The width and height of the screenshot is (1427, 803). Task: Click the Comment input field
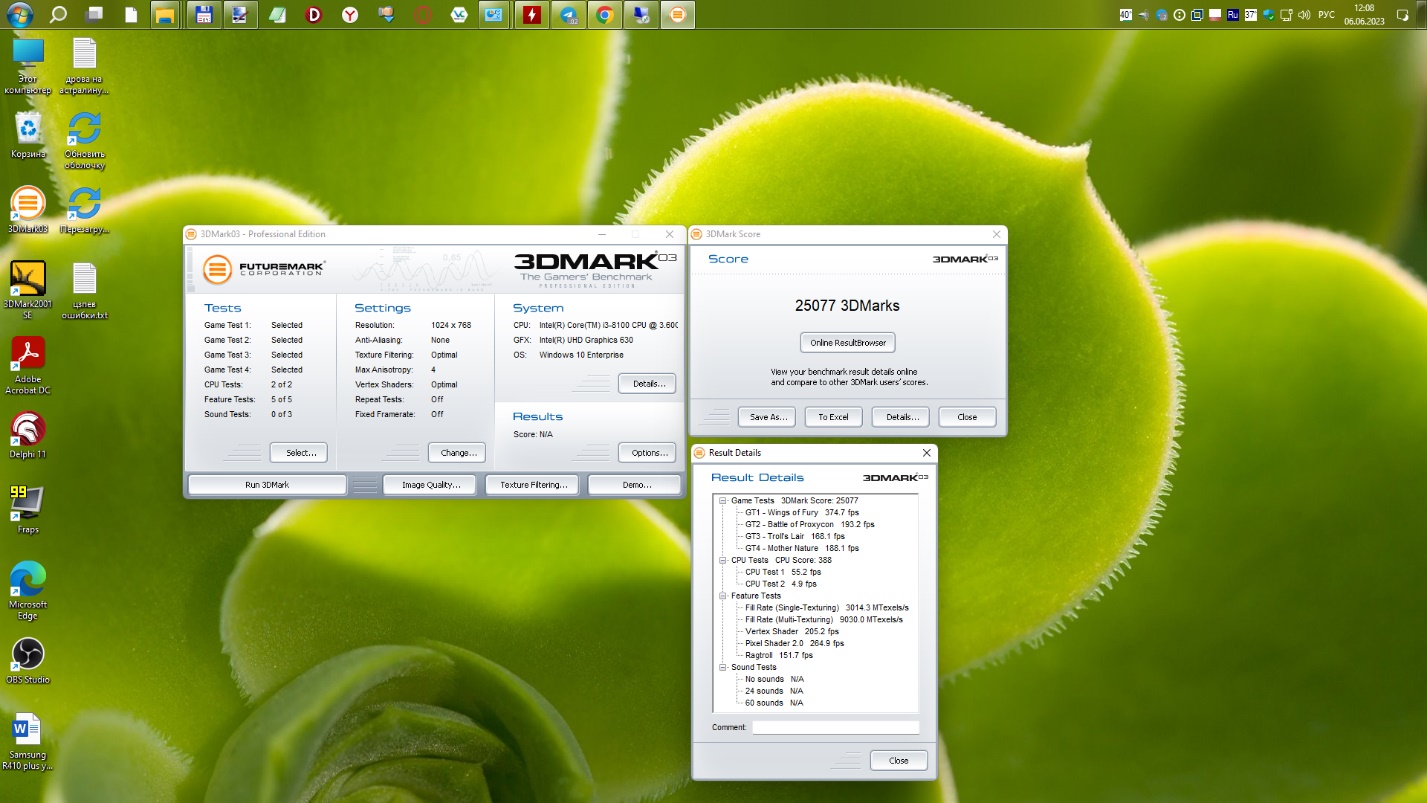coord(835,727)
